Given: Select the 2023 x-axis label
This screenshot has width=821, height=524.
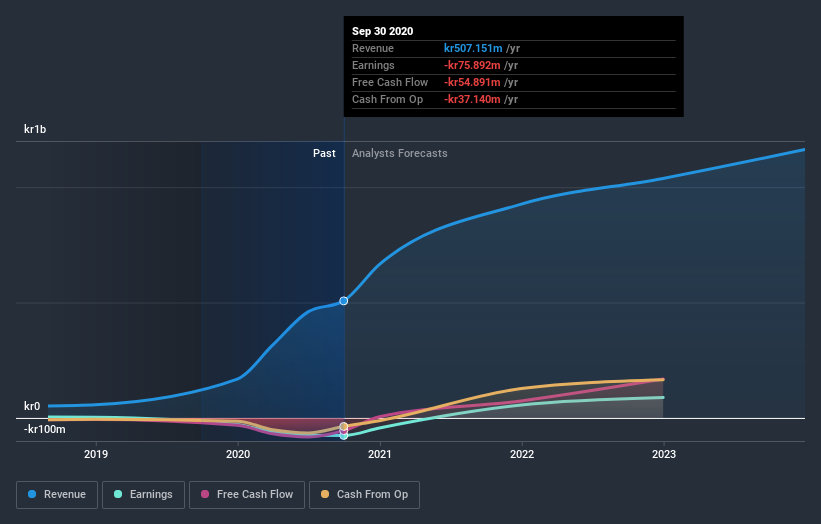Looking at the screenshot, I should pyautogui.click(x=664, y=454).
